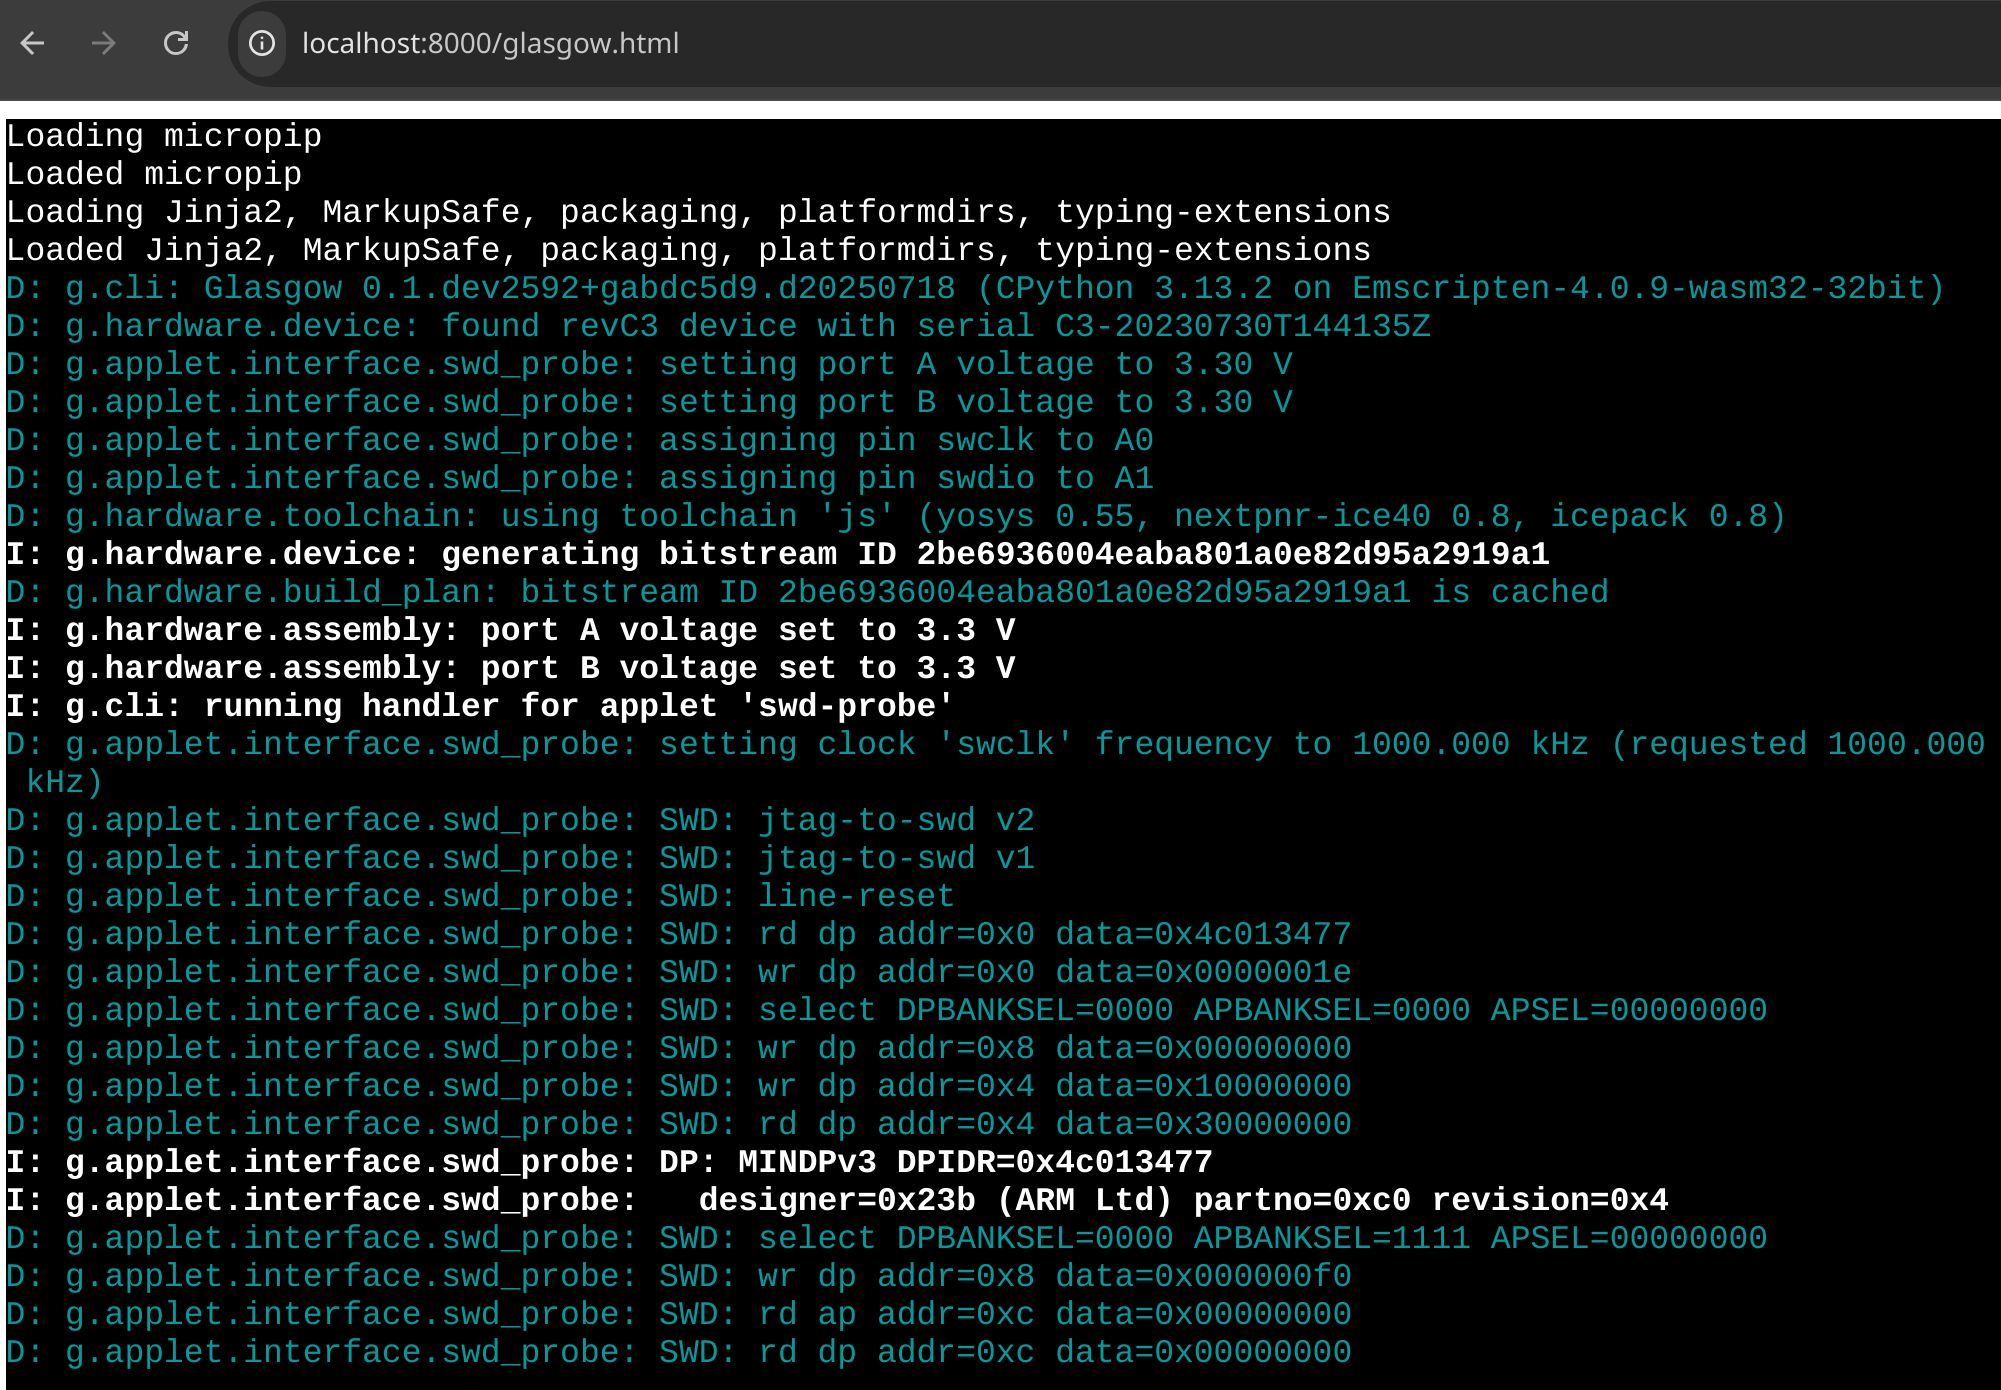Reload the page with refresh icon
The height and width of the screenshot is (1390, 2001).
click(176, 43)
